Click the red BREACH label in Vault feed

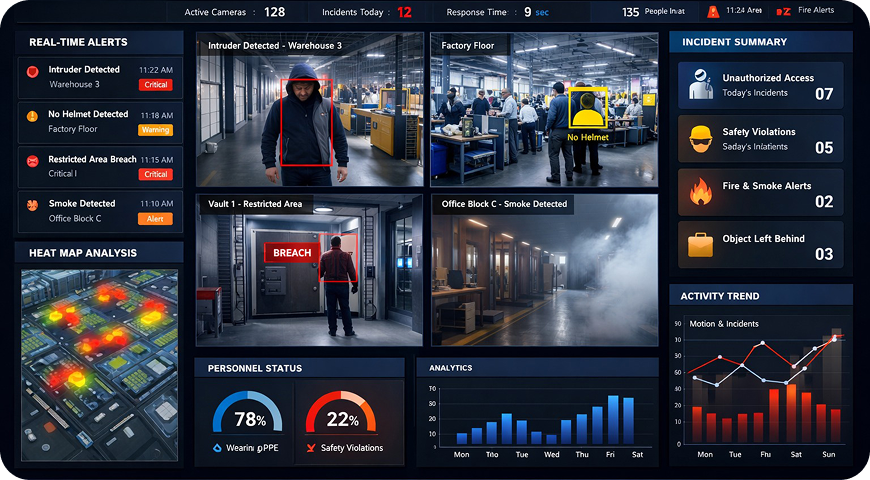point(292,253)
